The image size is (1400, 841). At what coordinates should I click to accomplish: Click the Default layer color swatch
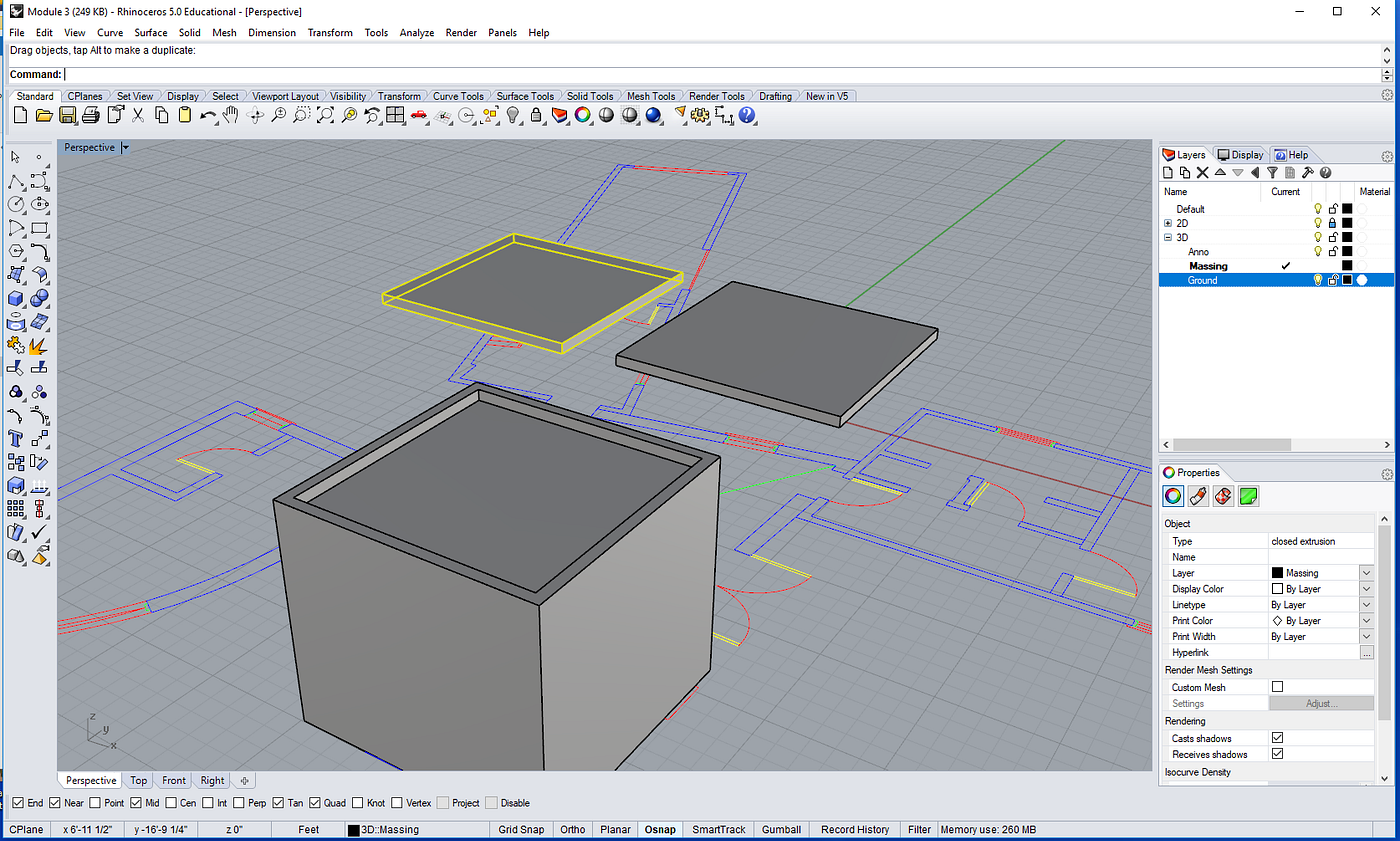click(1346, 209)
